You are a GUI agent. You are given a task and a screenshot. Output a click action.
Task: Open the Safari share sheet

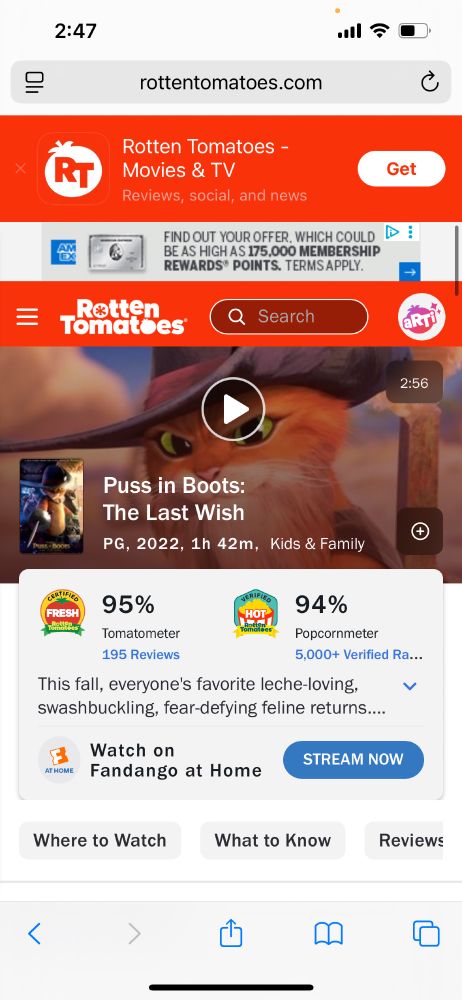(x=231, y=934)
